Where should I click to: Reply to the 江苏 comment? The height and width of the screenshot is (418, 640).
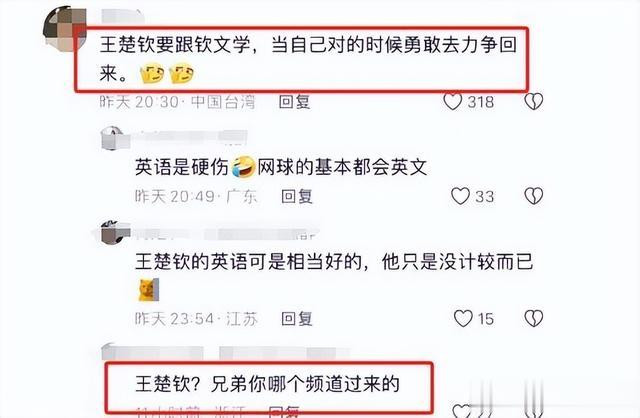(297, 318)
